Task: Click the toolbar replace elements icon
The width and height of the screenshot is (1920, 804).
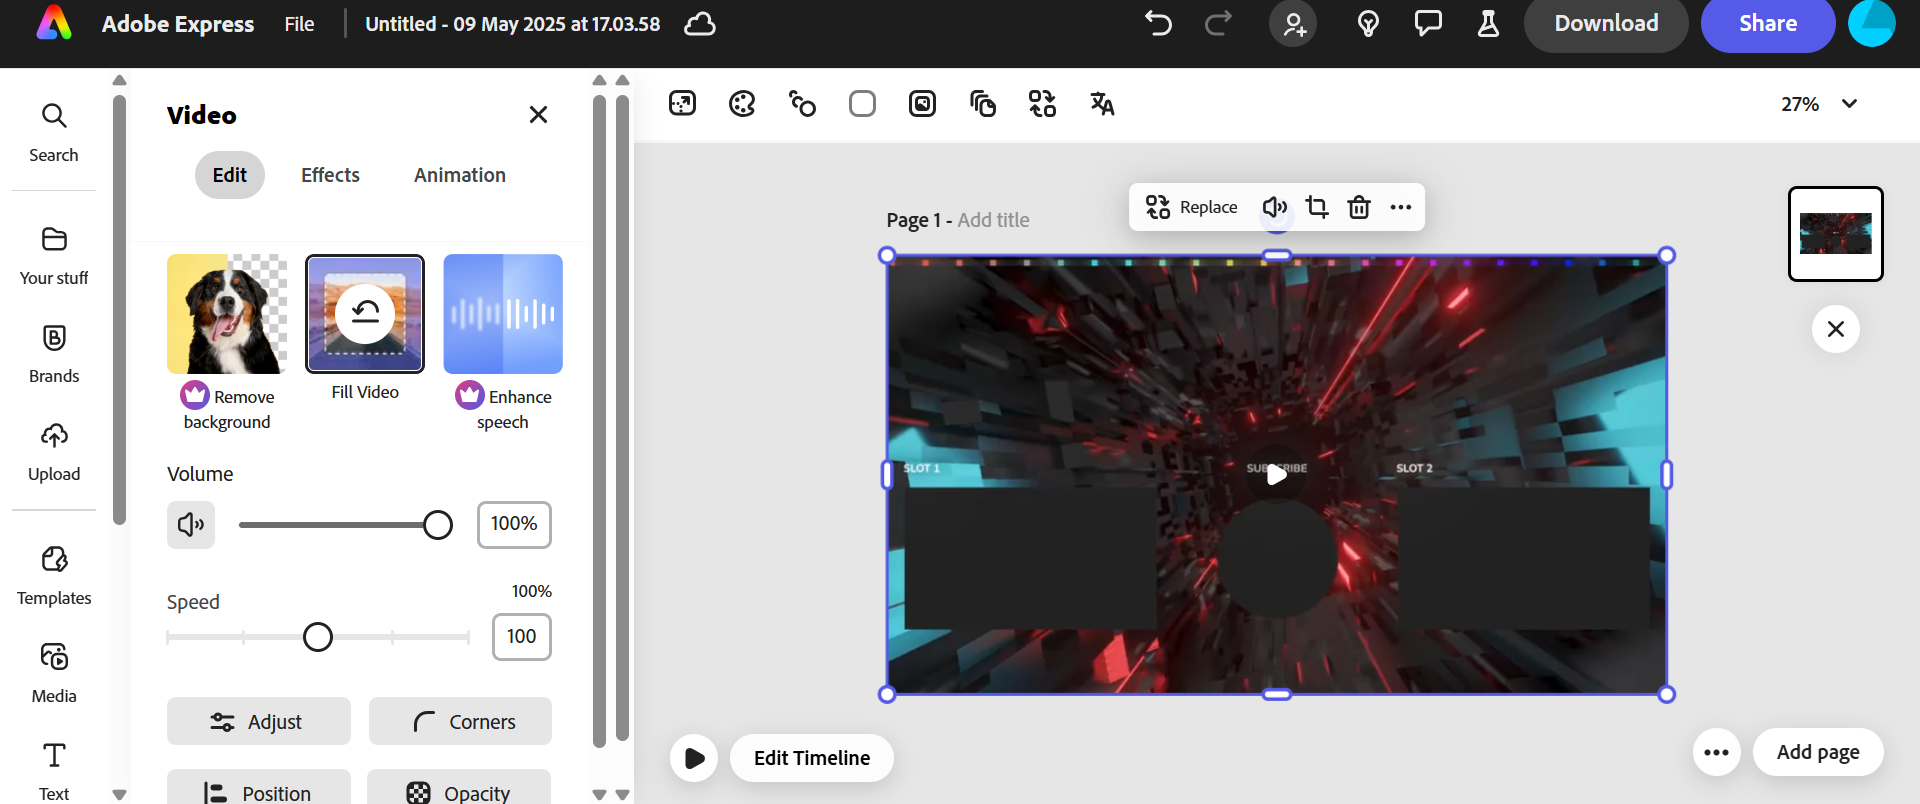Action: coord(1042,103)
